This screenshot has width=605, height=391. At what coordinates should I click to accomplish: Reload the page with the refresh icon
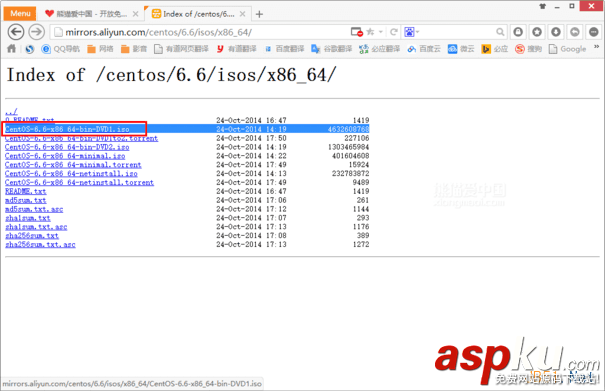tap(394, 32)
